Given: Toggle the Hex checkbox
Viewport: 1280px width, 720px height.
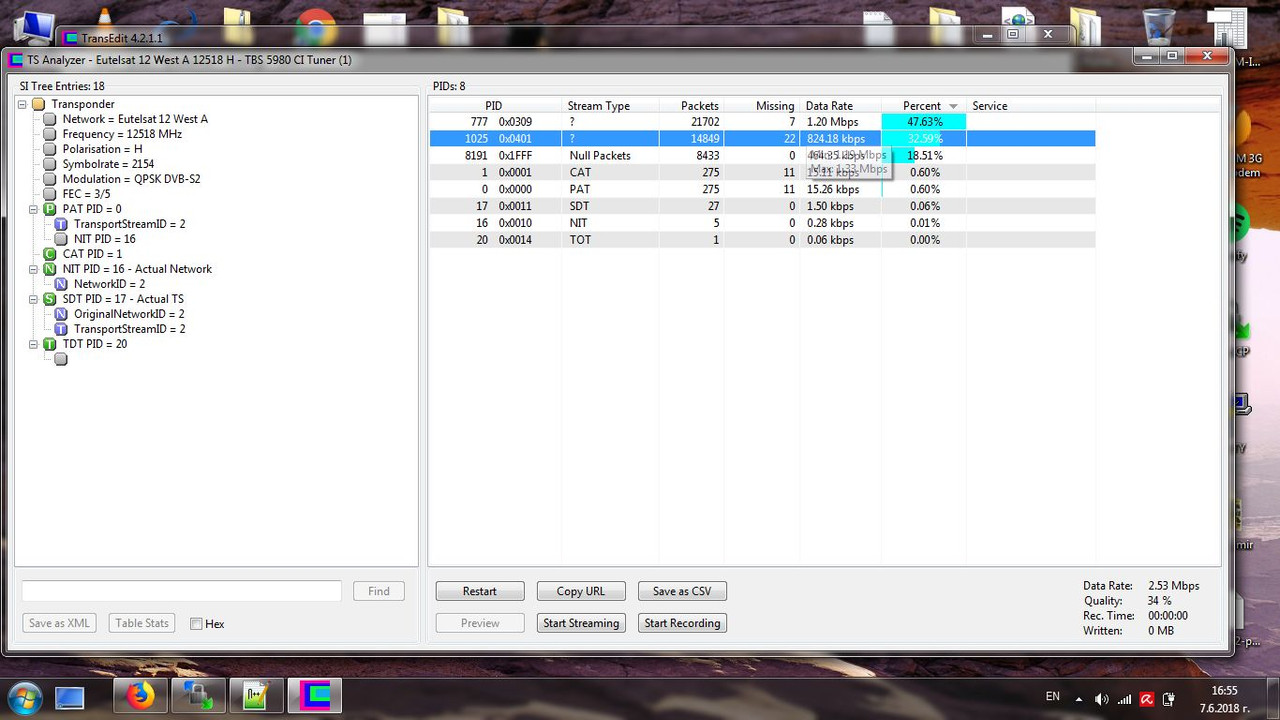Looking at the screenshot, I should pyautogui.click(x=196, y=624).
